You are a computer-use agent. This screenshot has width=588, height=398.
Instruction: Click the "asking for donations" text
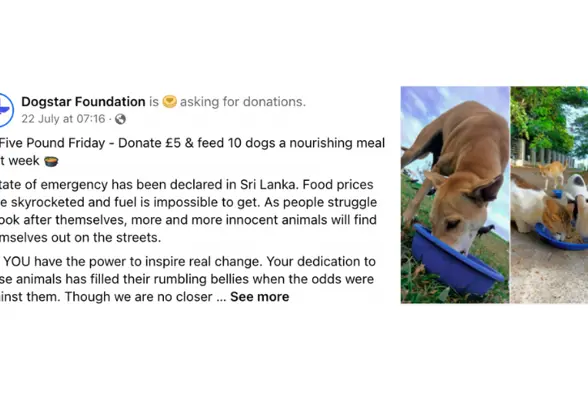[x=243, y=102]
